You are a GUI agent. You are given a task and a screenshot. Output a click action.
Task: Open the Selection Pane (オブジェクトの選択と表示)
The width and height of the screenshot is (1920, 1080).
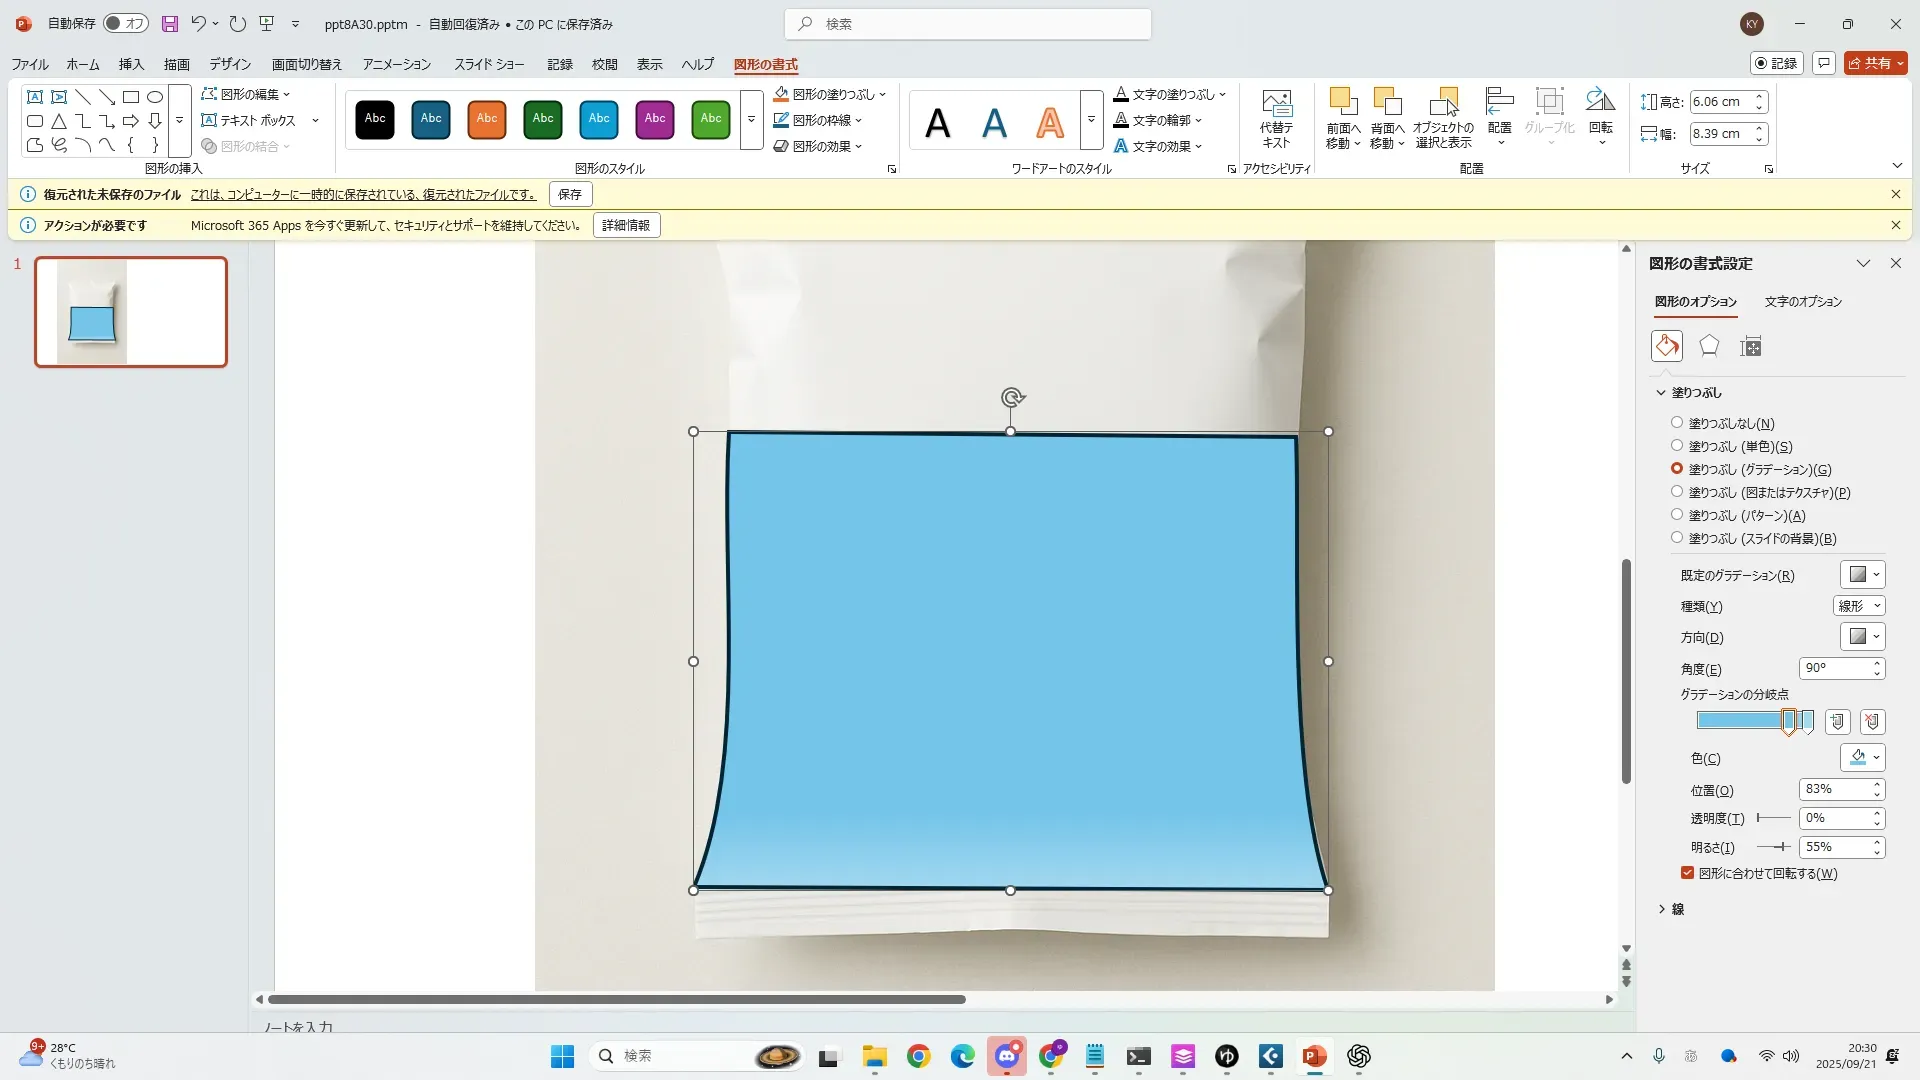point(1443,118)
